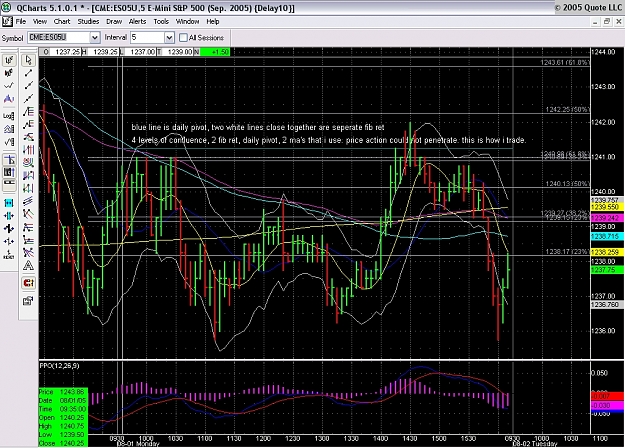Select the parallel channel lines tool

[x=28, y=201]
